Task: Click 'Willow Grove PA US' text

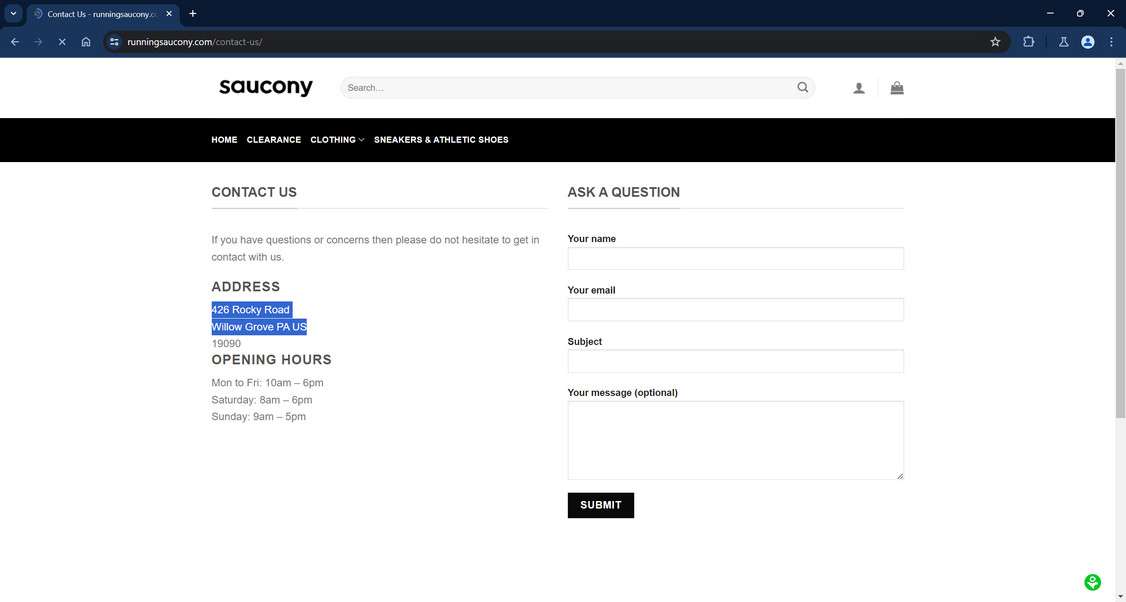Action: (259, 327)
